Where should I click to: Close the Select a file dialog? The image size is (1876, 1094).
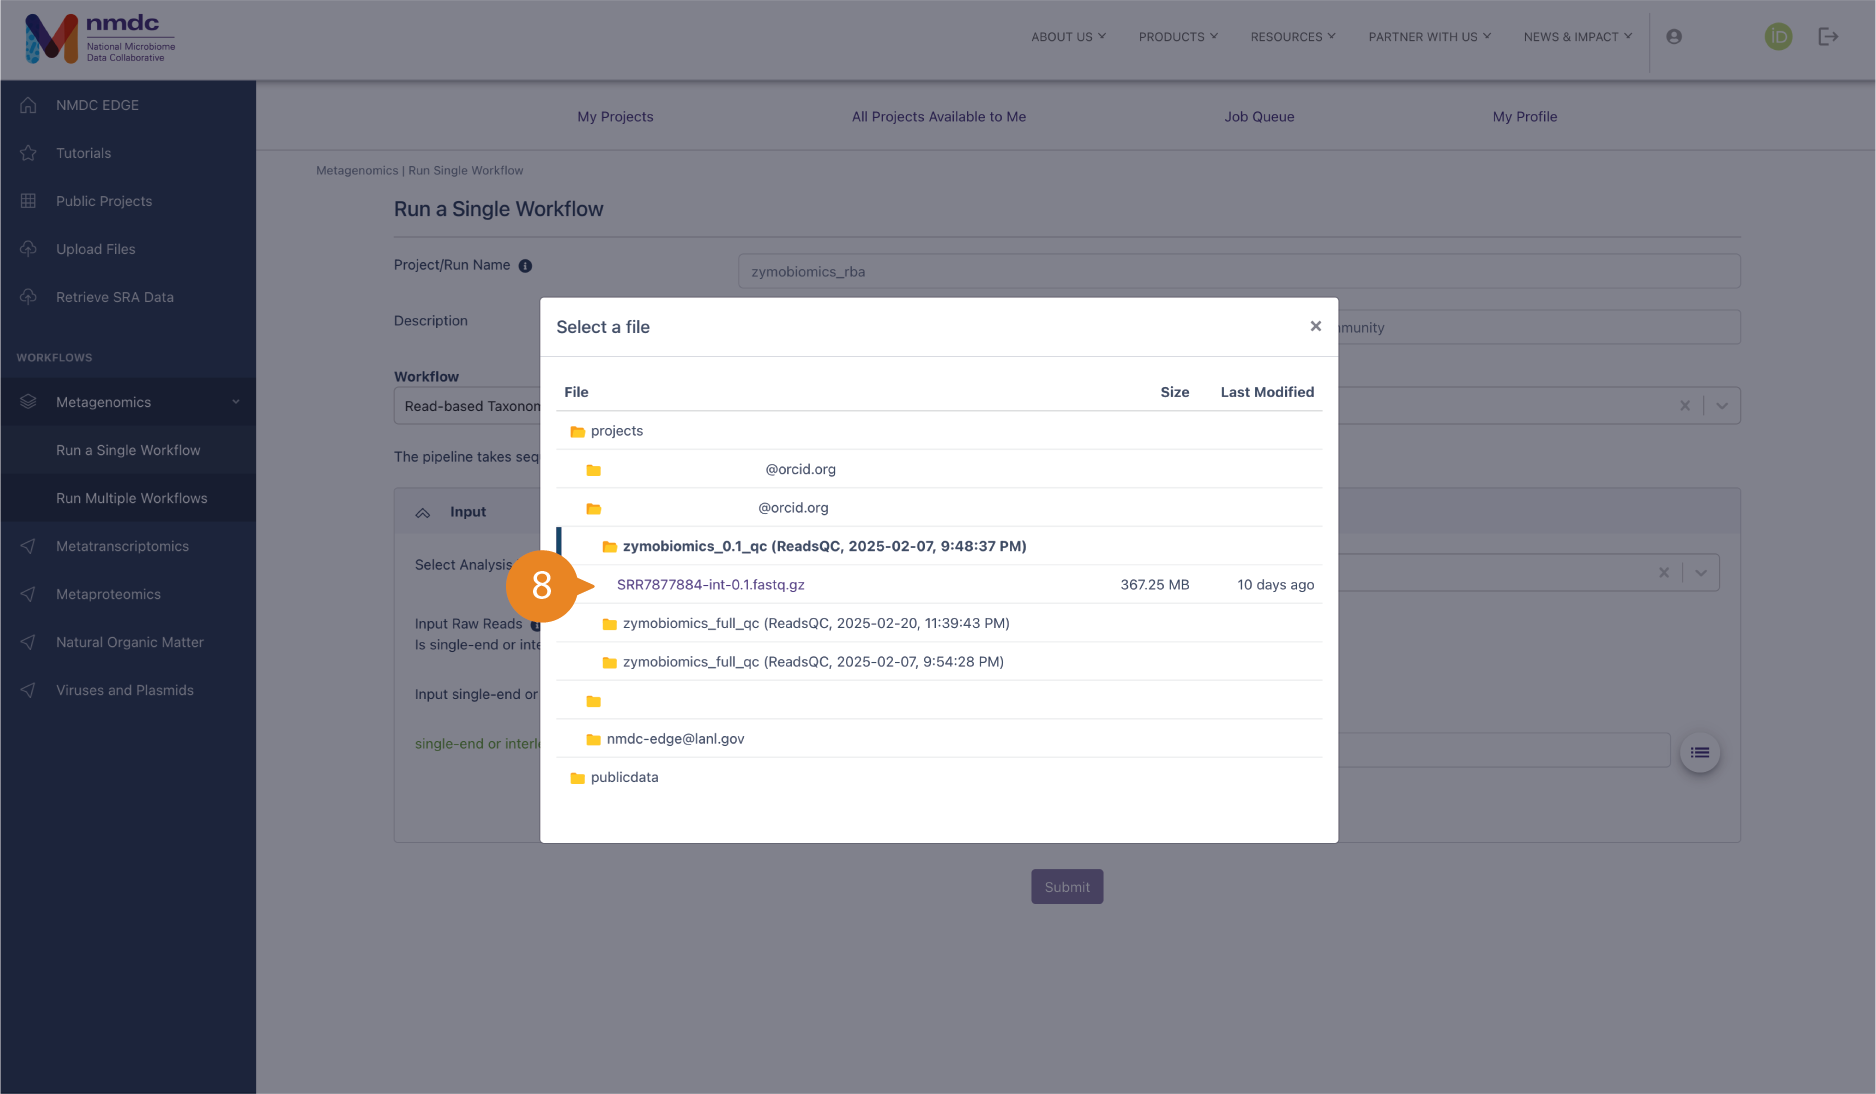coord(1316,326)
